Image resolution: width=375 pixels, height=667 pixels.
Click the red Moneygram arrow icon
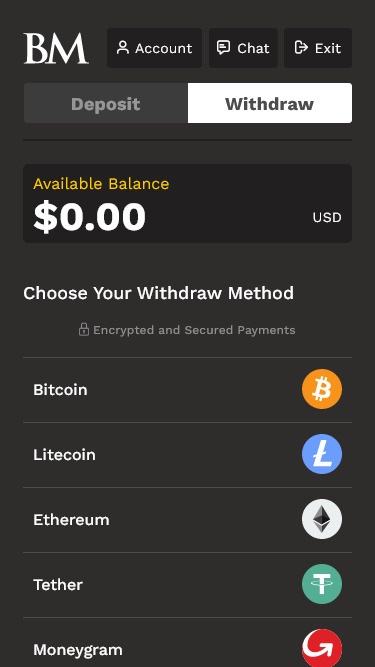322,648
